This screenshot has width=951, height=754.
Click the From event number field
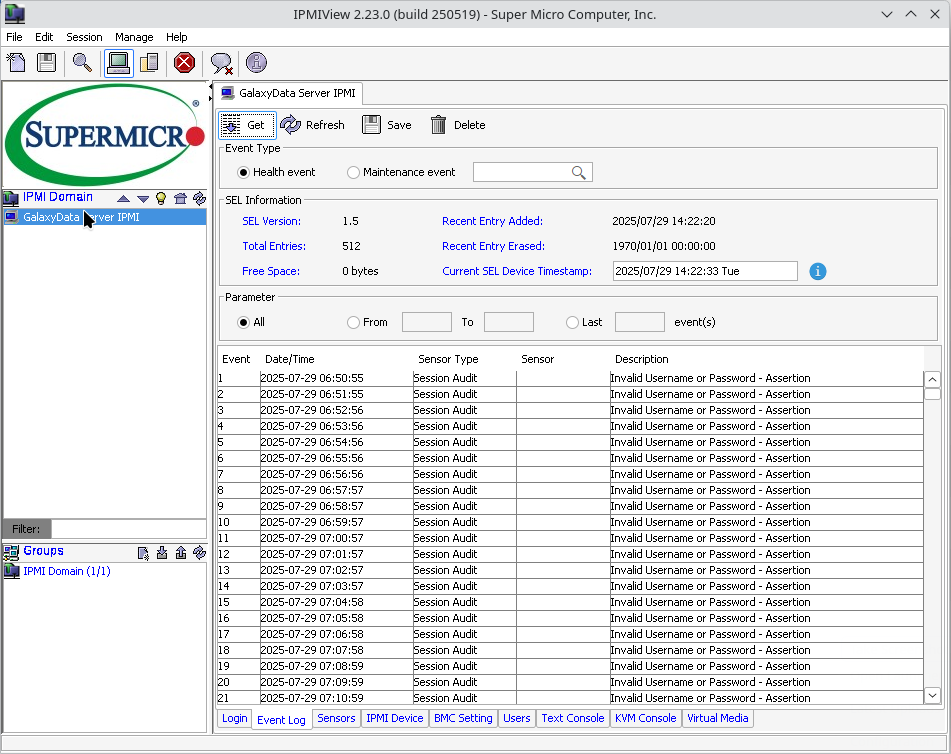pos(427,322)
